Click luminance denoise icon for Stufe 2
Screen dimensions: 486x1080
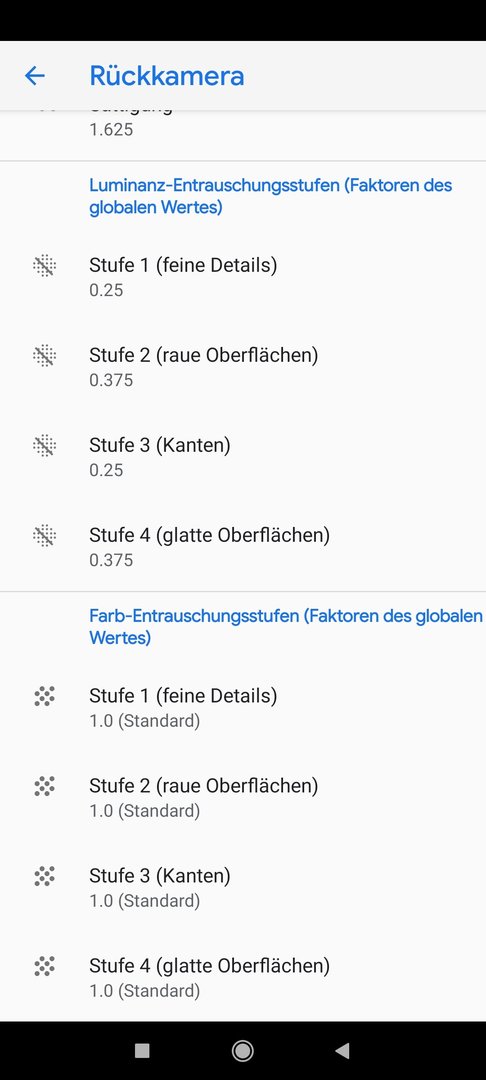click(x=45, y=356)
